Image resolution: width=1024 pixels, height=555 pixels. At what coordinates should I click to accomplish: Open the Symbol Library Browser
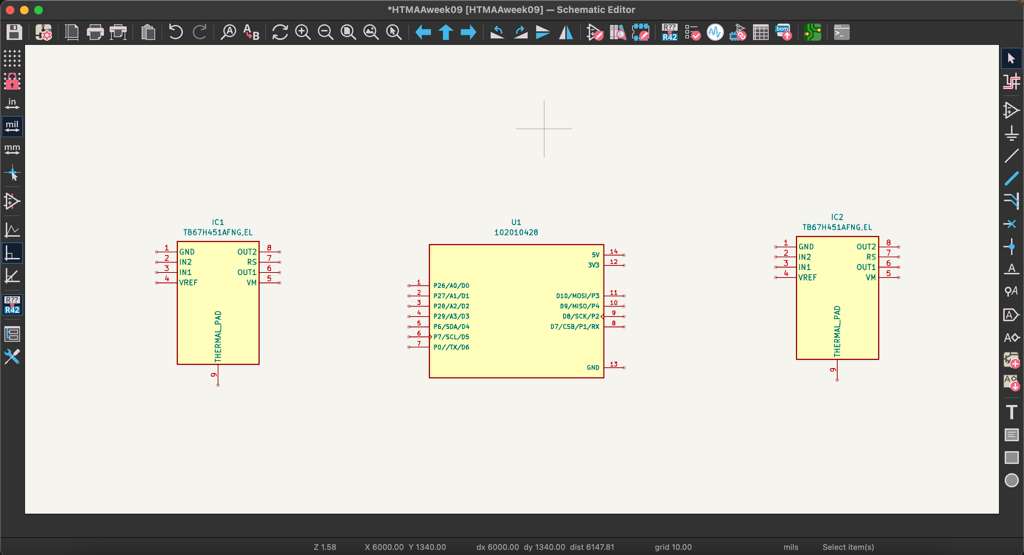[618, 32]
